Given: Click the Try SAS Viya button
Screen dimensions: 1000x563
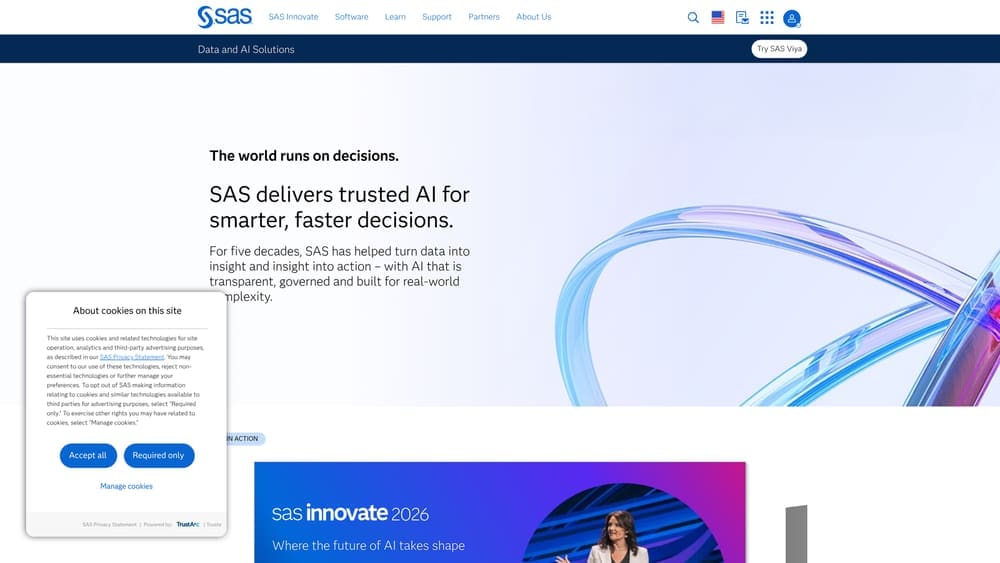Looking at the screenshot, I should 779,49.
